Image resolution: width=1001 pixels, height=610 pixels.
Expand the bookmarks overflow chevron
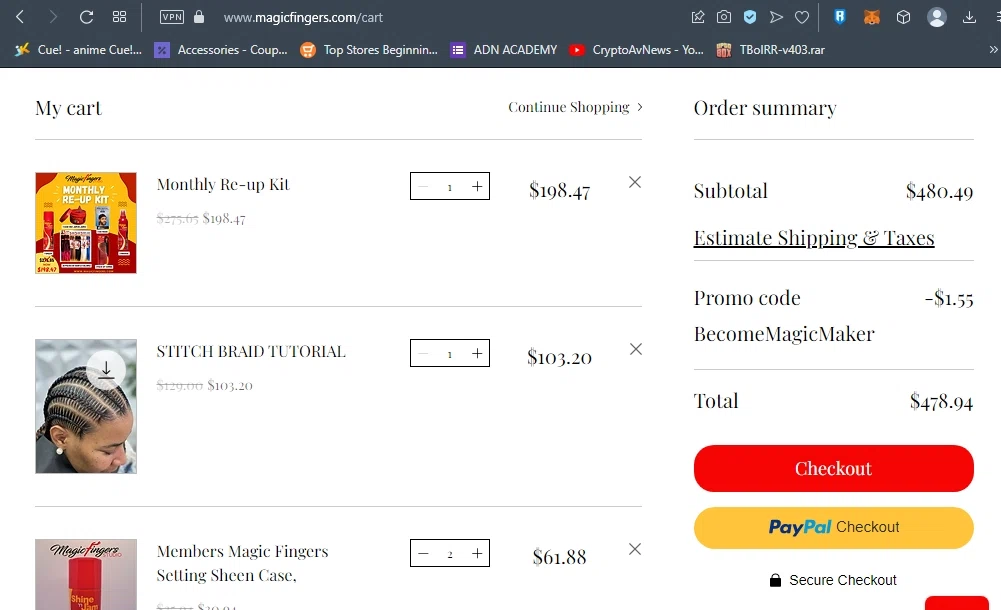[993, 50]
